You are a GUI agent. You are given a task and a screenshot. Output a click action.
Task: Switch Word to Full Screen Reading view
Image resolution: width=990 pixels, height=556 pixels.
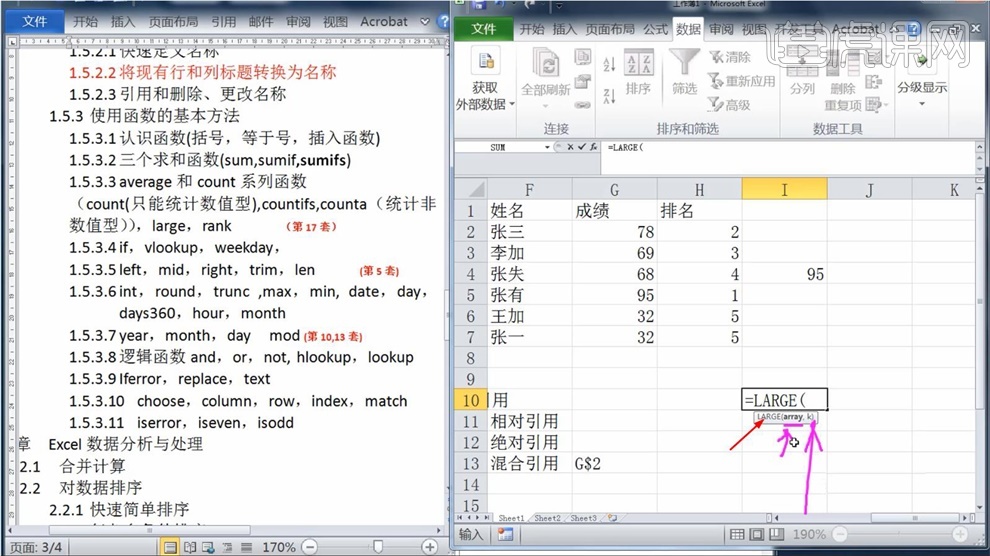coord(189,547)
